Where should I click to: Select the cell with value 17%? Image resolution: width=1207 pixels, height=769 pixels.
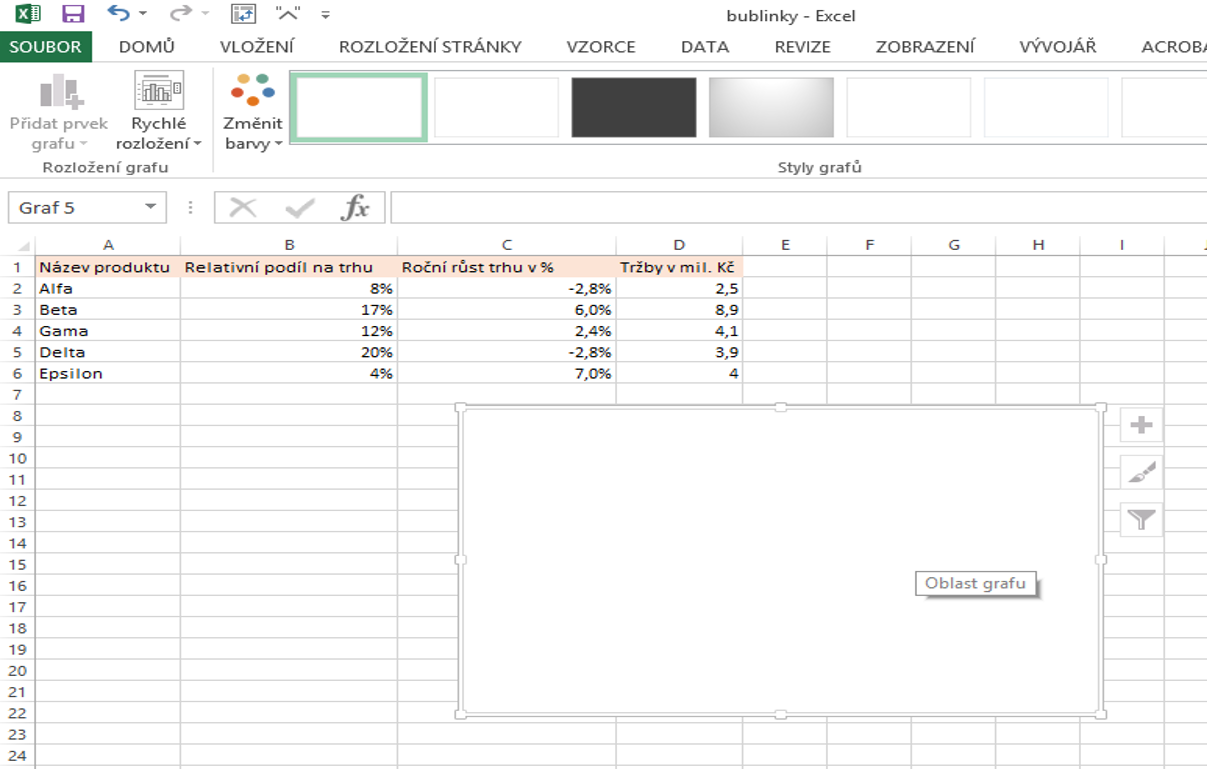[289, 309]
